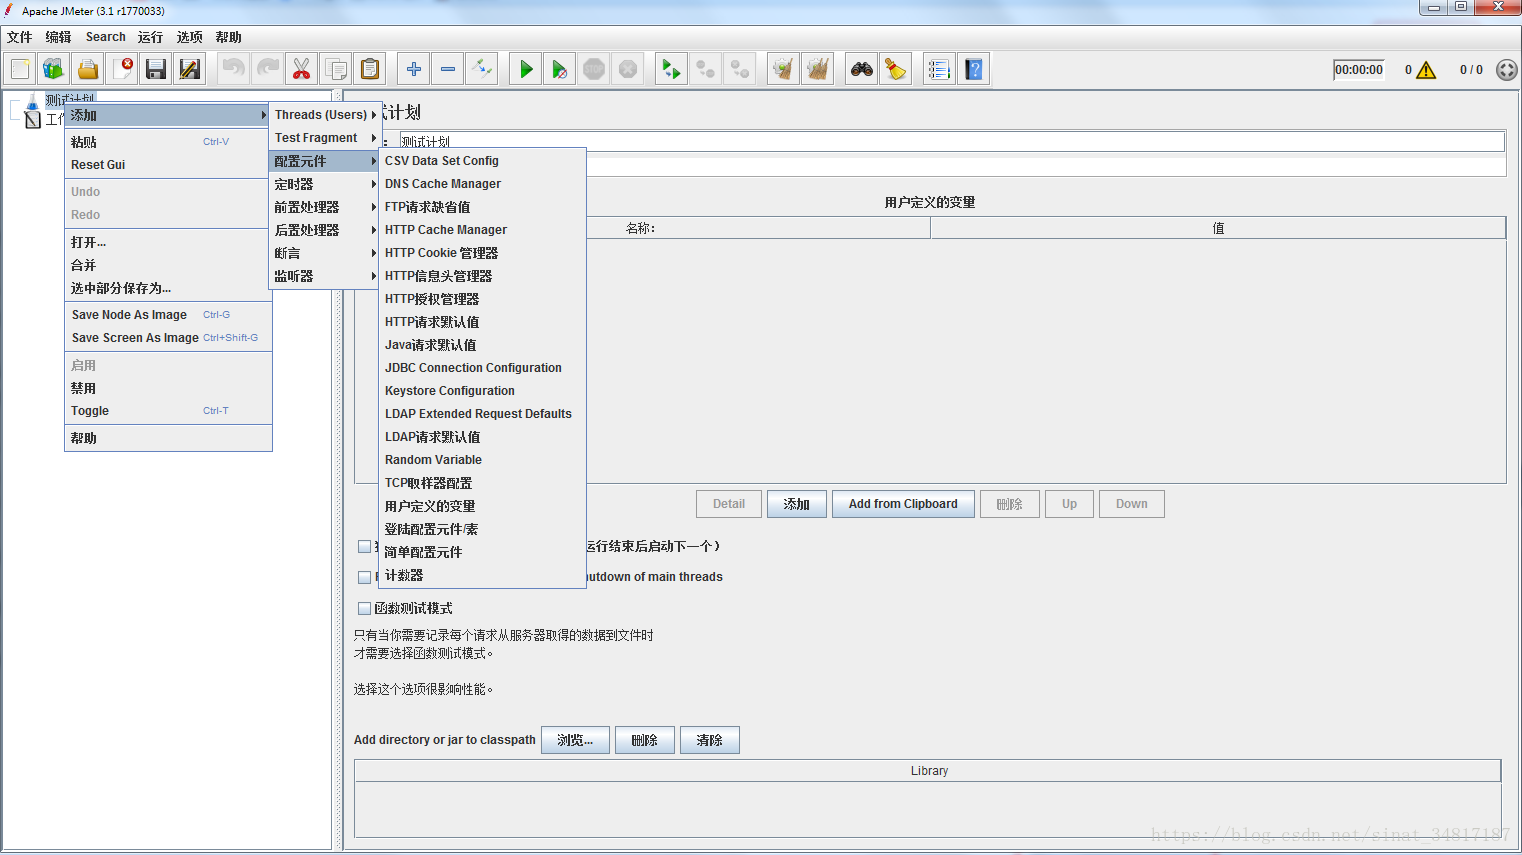The height and width of the screenshot is (855, 1522).
Task: Choose Reset Gui in context menu
Action: pyautogui.click(x=168, y=165)
